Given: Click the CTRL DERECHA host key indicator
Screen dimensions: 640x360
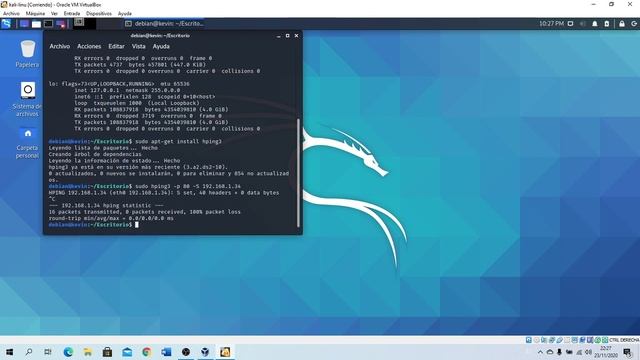Looking at the screenshot, I should click(x=624, y=340).
